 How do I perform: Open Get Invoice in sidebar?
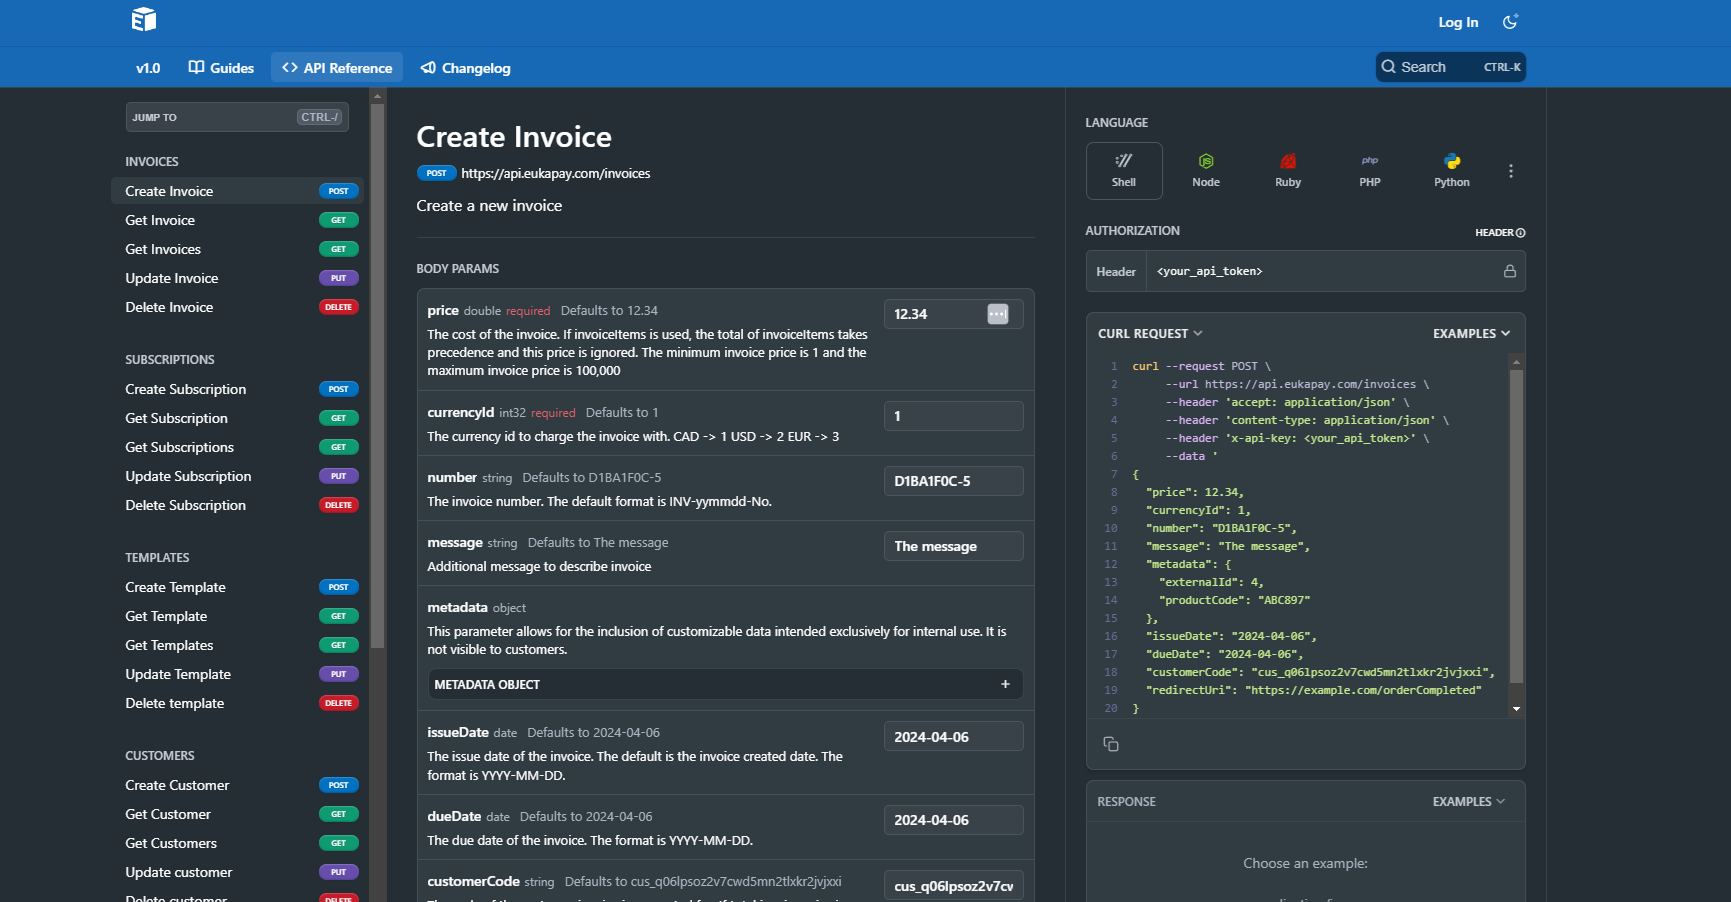(237, 220)
